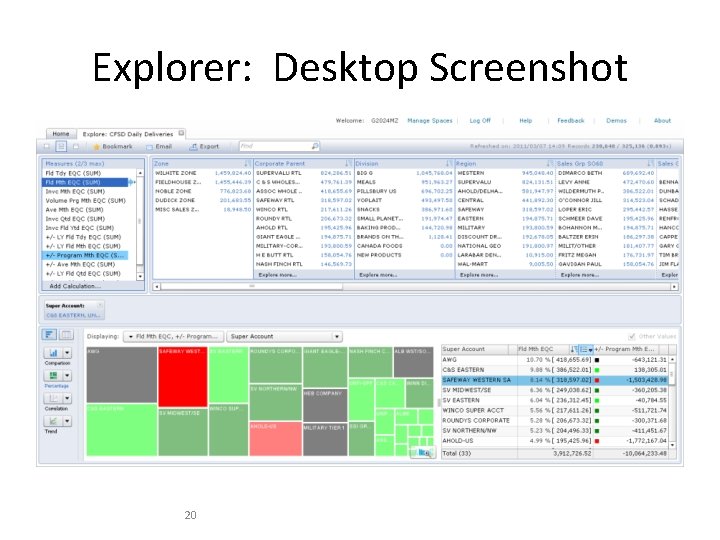The image size is (720, 540).
Task: Click the facets scrollbar right arrow
Action: pyautogui.click(x=674, y=287)
